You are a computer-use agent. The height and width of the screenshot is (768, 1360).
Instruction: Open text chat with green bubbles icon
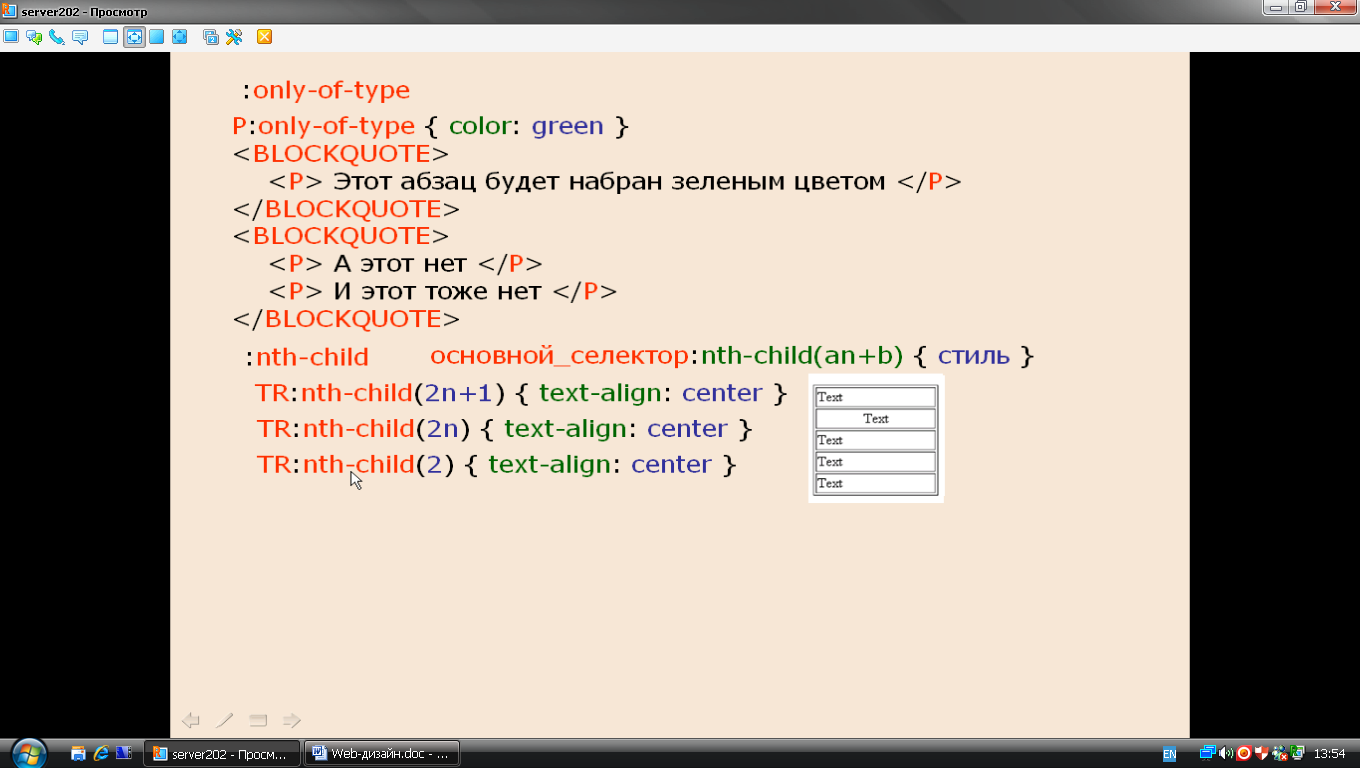click(x=34, y=37)
